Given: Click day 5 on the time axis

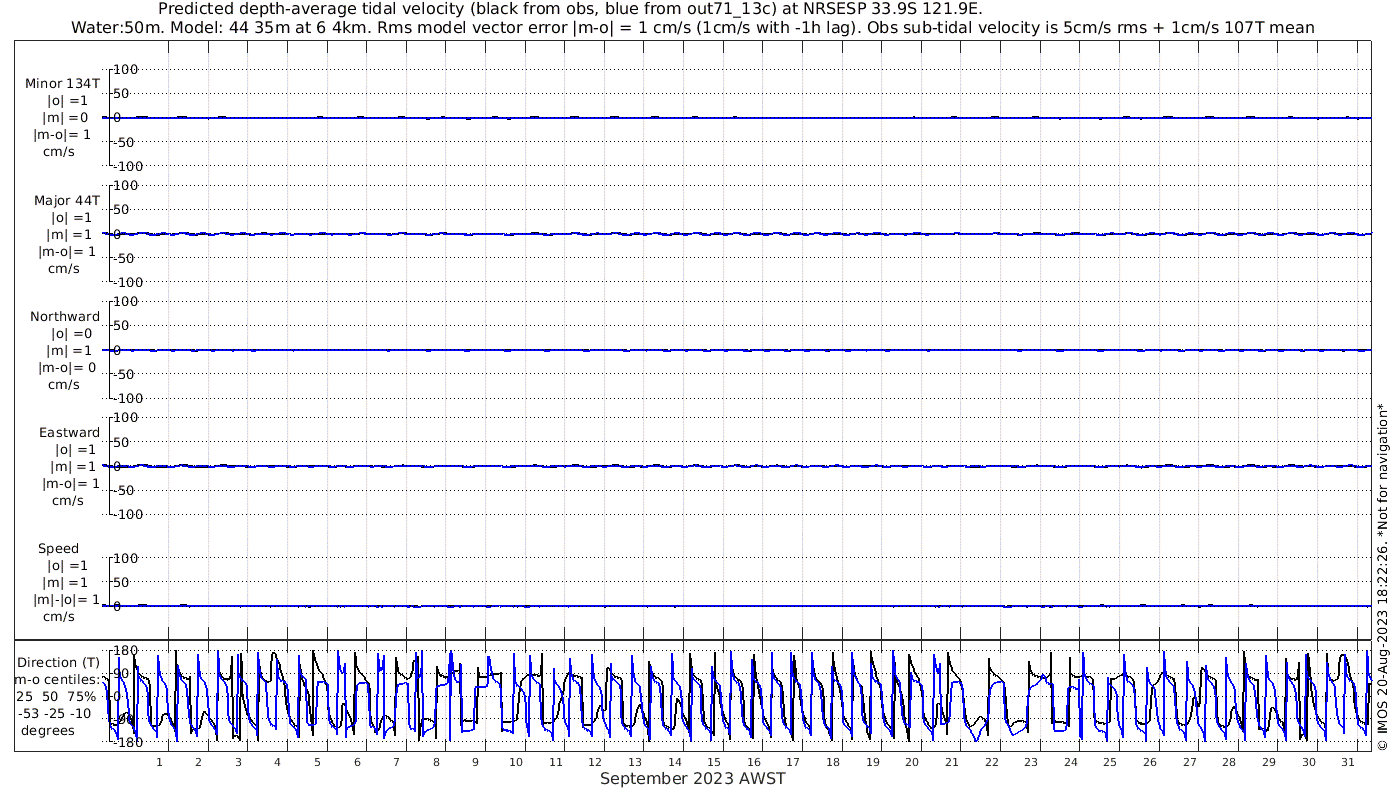Looking at the screenshot, I should (317, 762).
